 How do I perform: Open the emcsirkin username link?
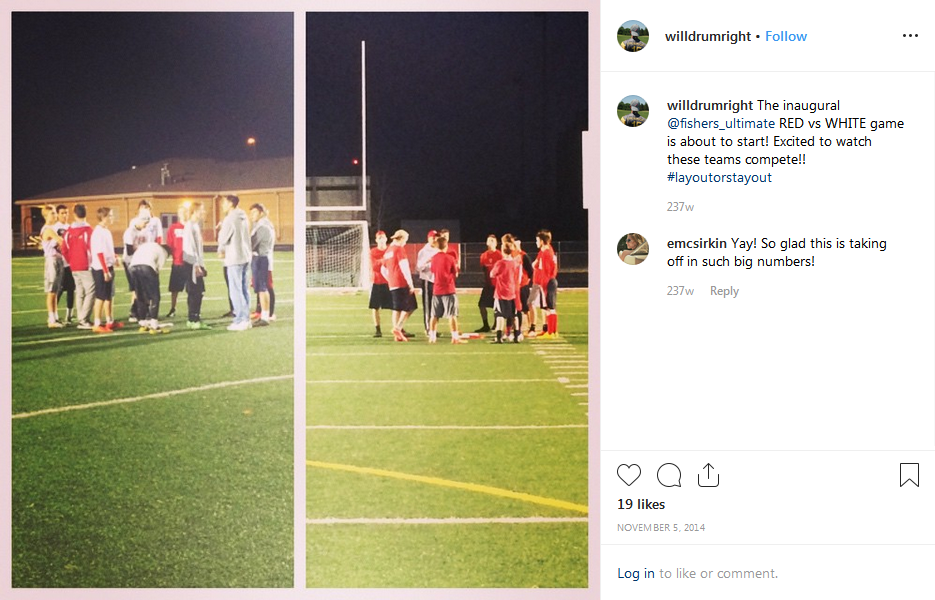(696, 243)
